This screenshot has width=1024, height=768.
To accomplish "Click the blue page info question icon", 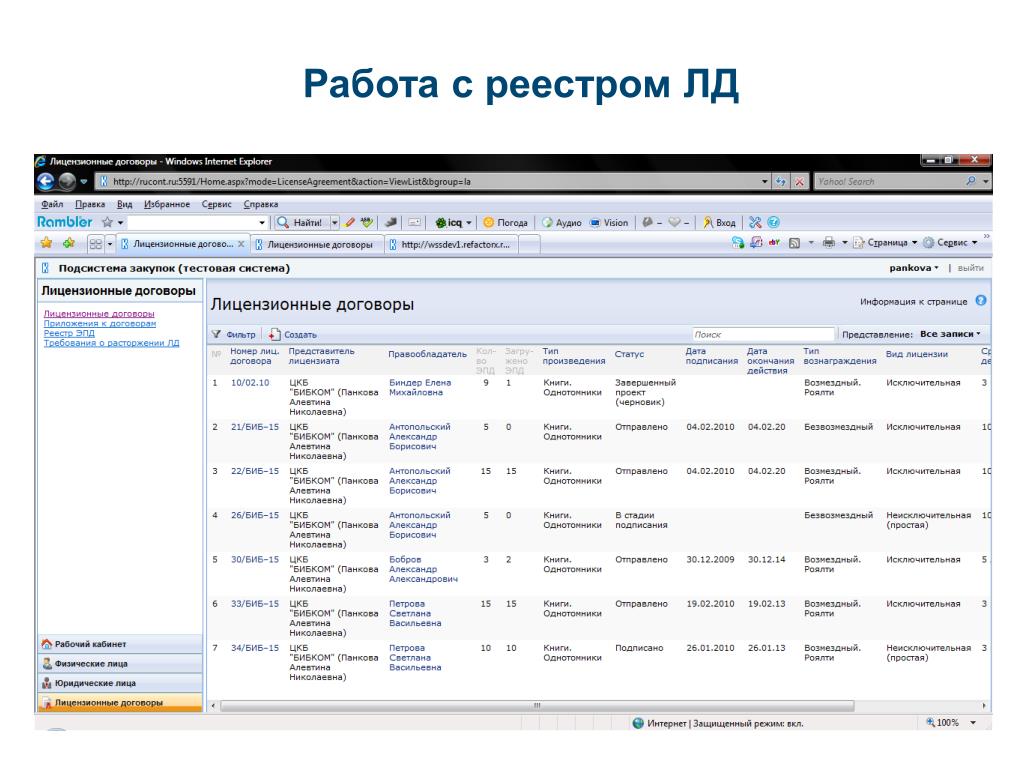I will point(981,301).
